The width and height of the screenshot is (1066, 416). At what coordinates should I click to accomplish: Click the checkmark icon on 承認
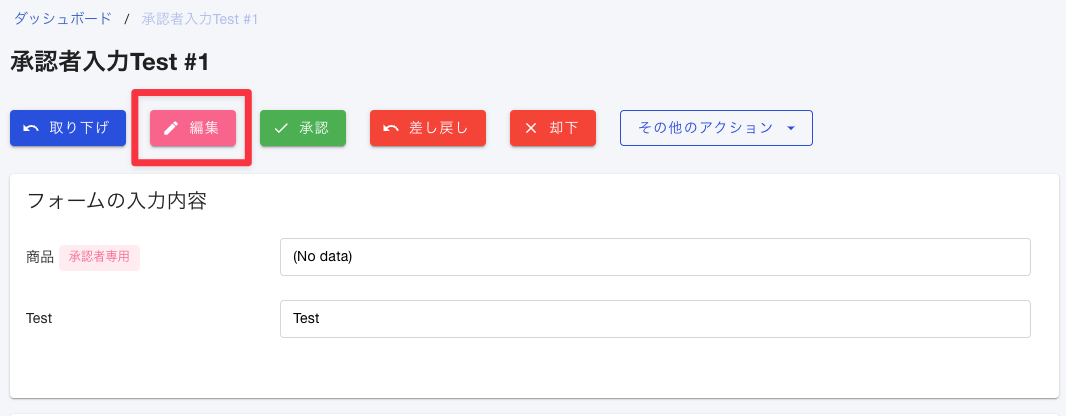281,128
